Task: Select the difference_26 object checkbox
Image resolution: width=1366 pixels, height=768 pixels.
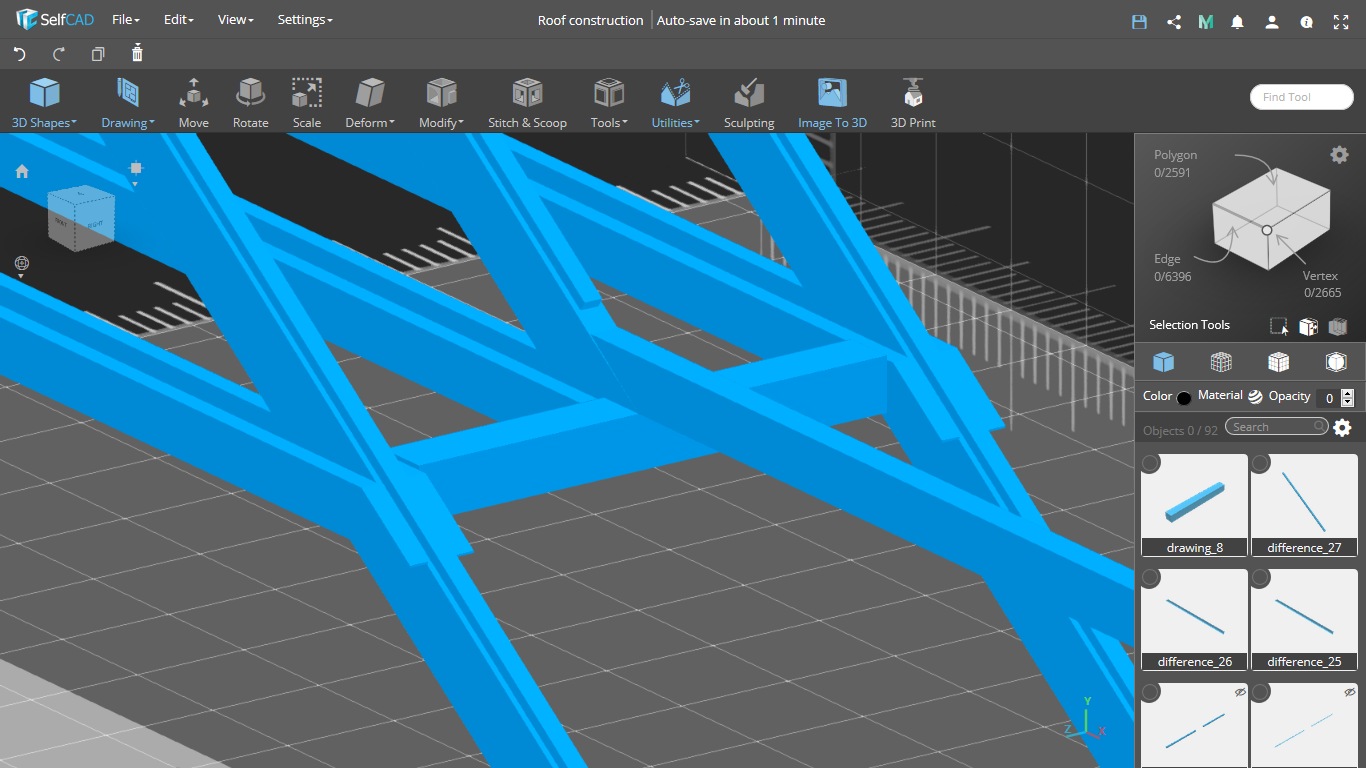Action: 1151,578
